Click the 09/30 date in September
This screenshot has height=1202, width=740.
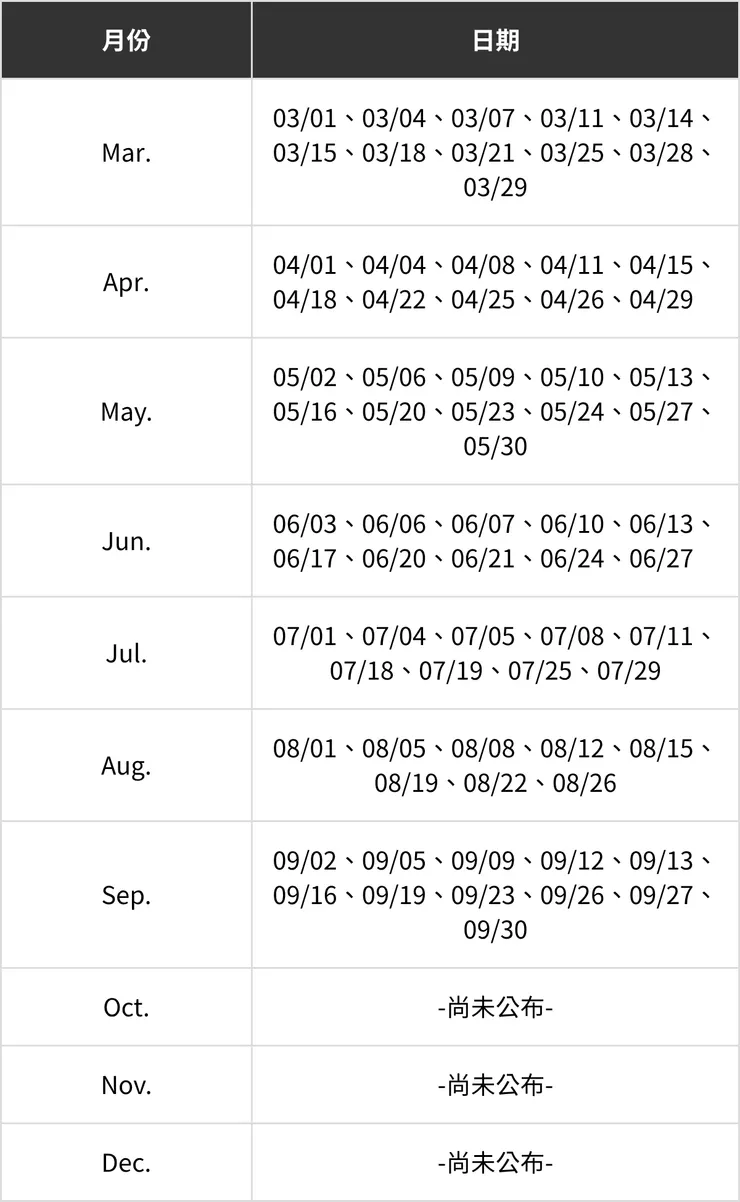[x=495, y=929]
